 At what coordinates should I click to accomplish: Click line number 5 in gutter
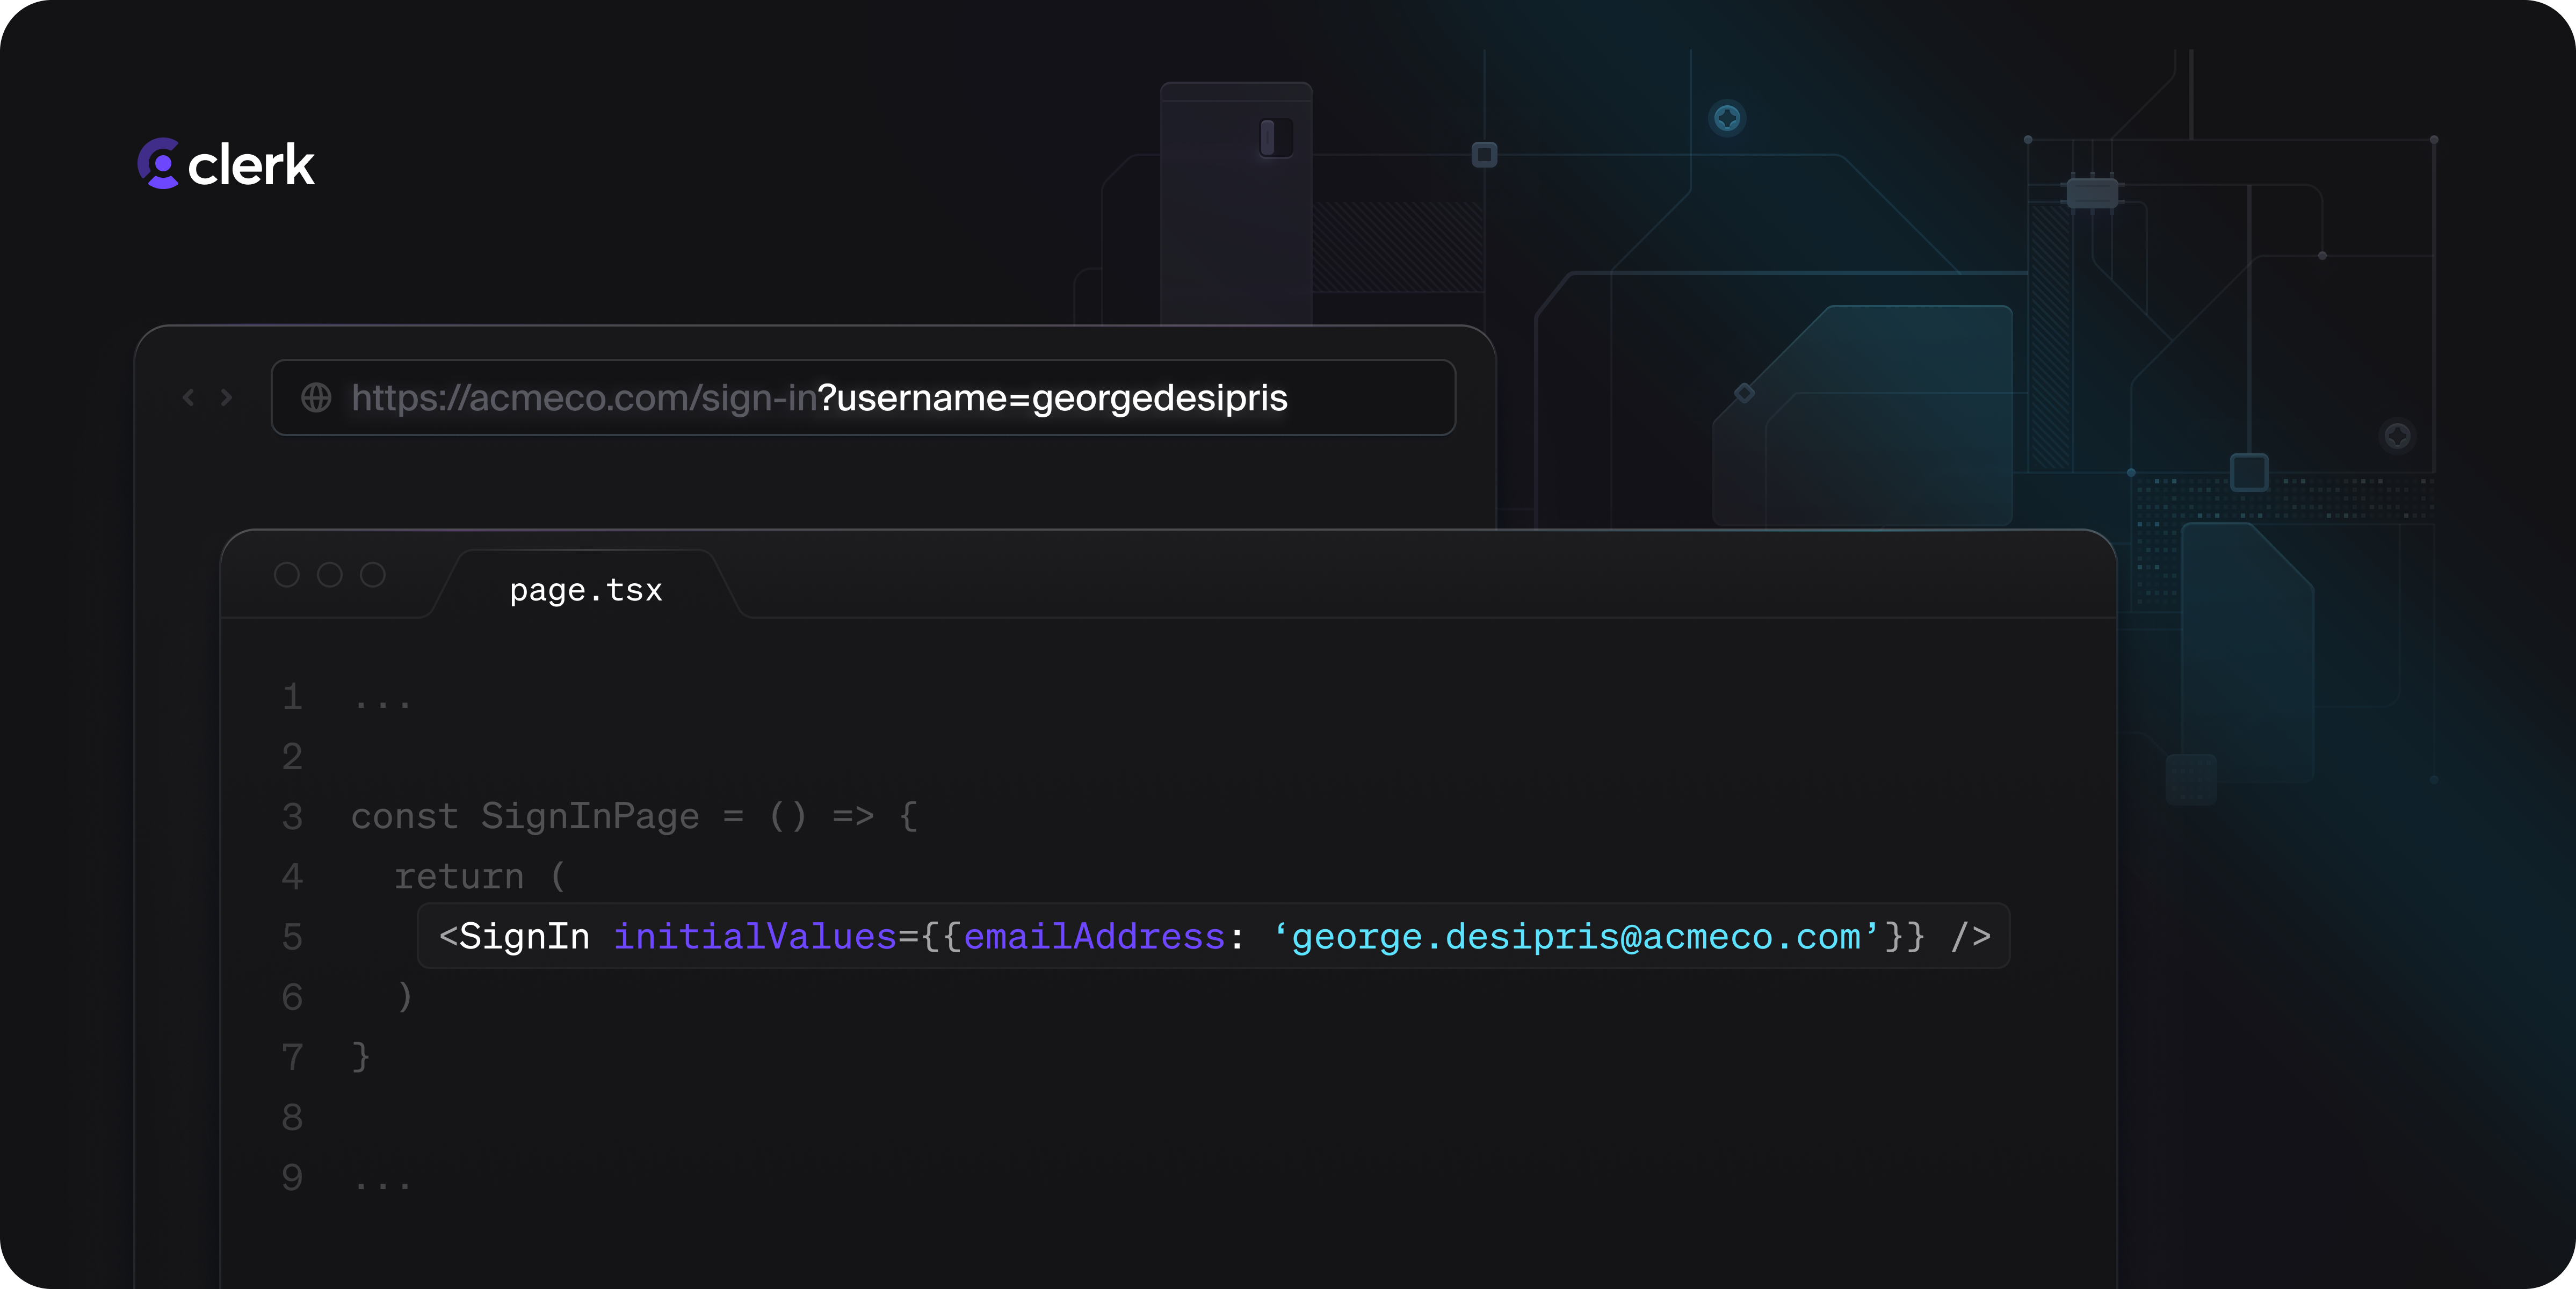[x=292, y=937]
